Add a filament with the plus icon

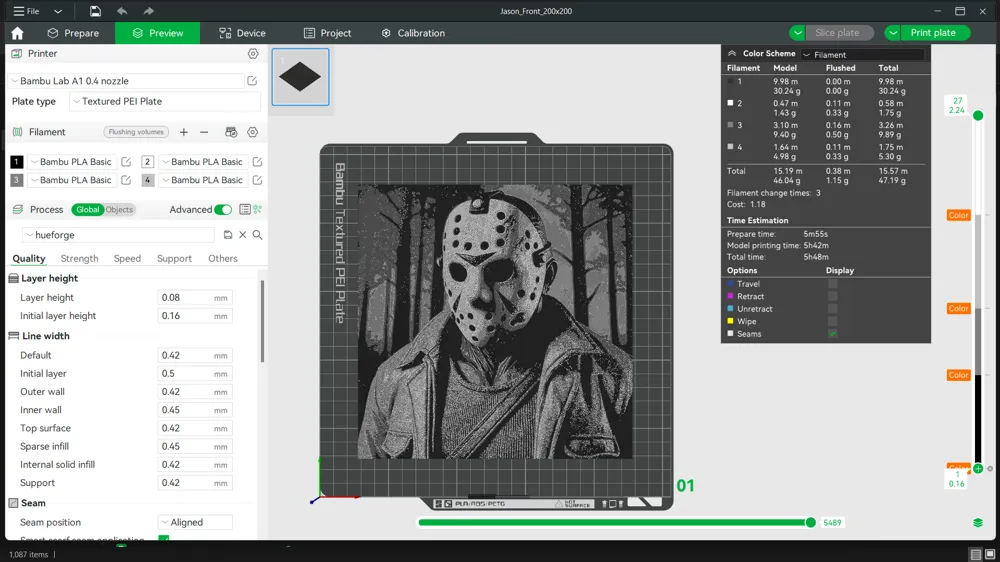coord(184,132)
